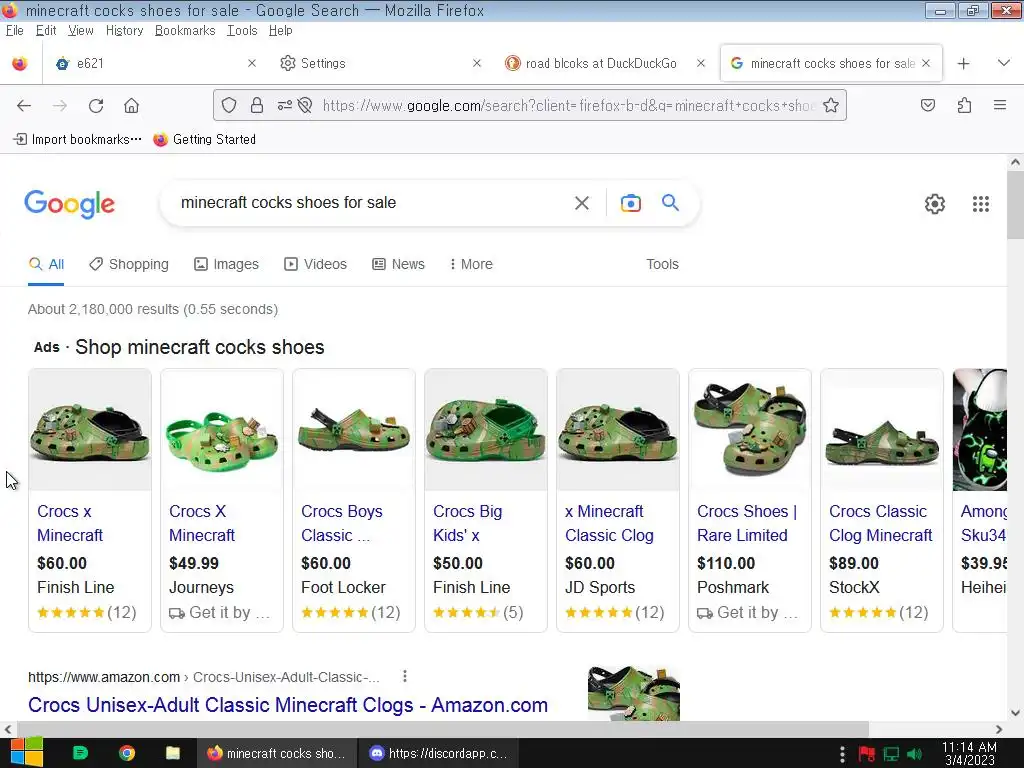
Task: Open a new tab with plus
Action: point(963,63)
